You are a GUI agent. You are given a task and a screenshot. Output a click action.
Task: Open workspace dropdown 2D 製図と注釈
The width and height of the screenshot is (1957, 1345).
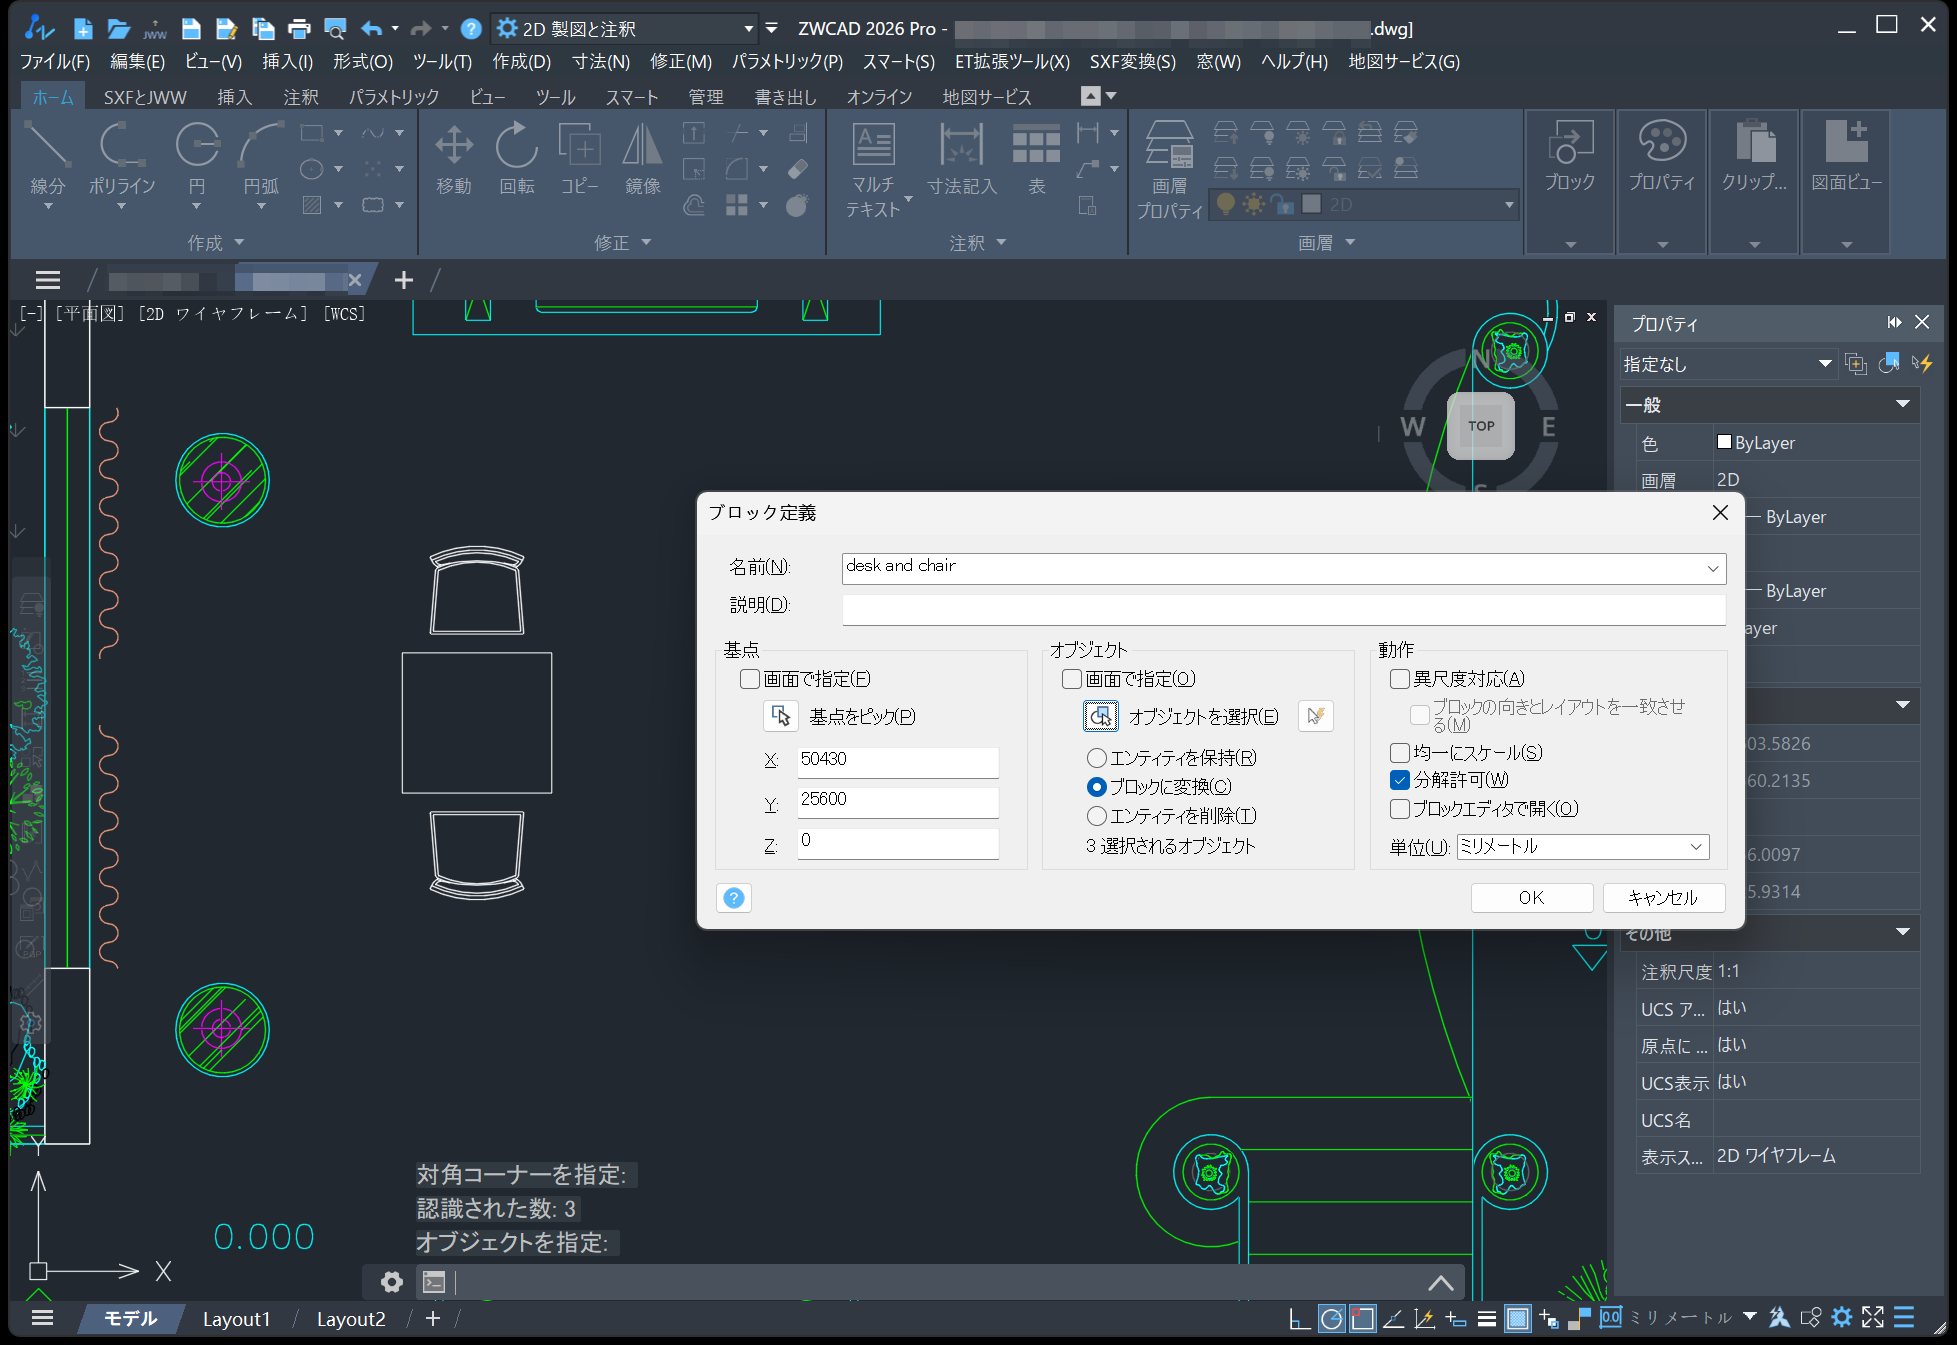(627, 29)
